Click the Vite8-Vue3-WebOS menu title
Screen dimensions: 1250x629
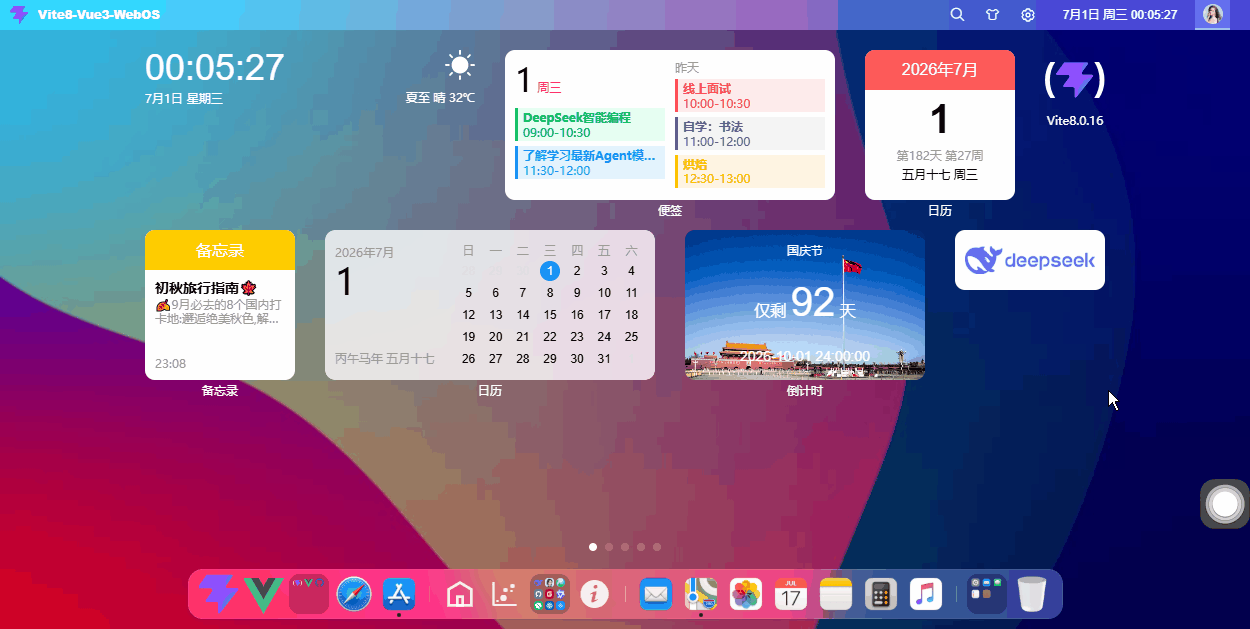point(99,15)
